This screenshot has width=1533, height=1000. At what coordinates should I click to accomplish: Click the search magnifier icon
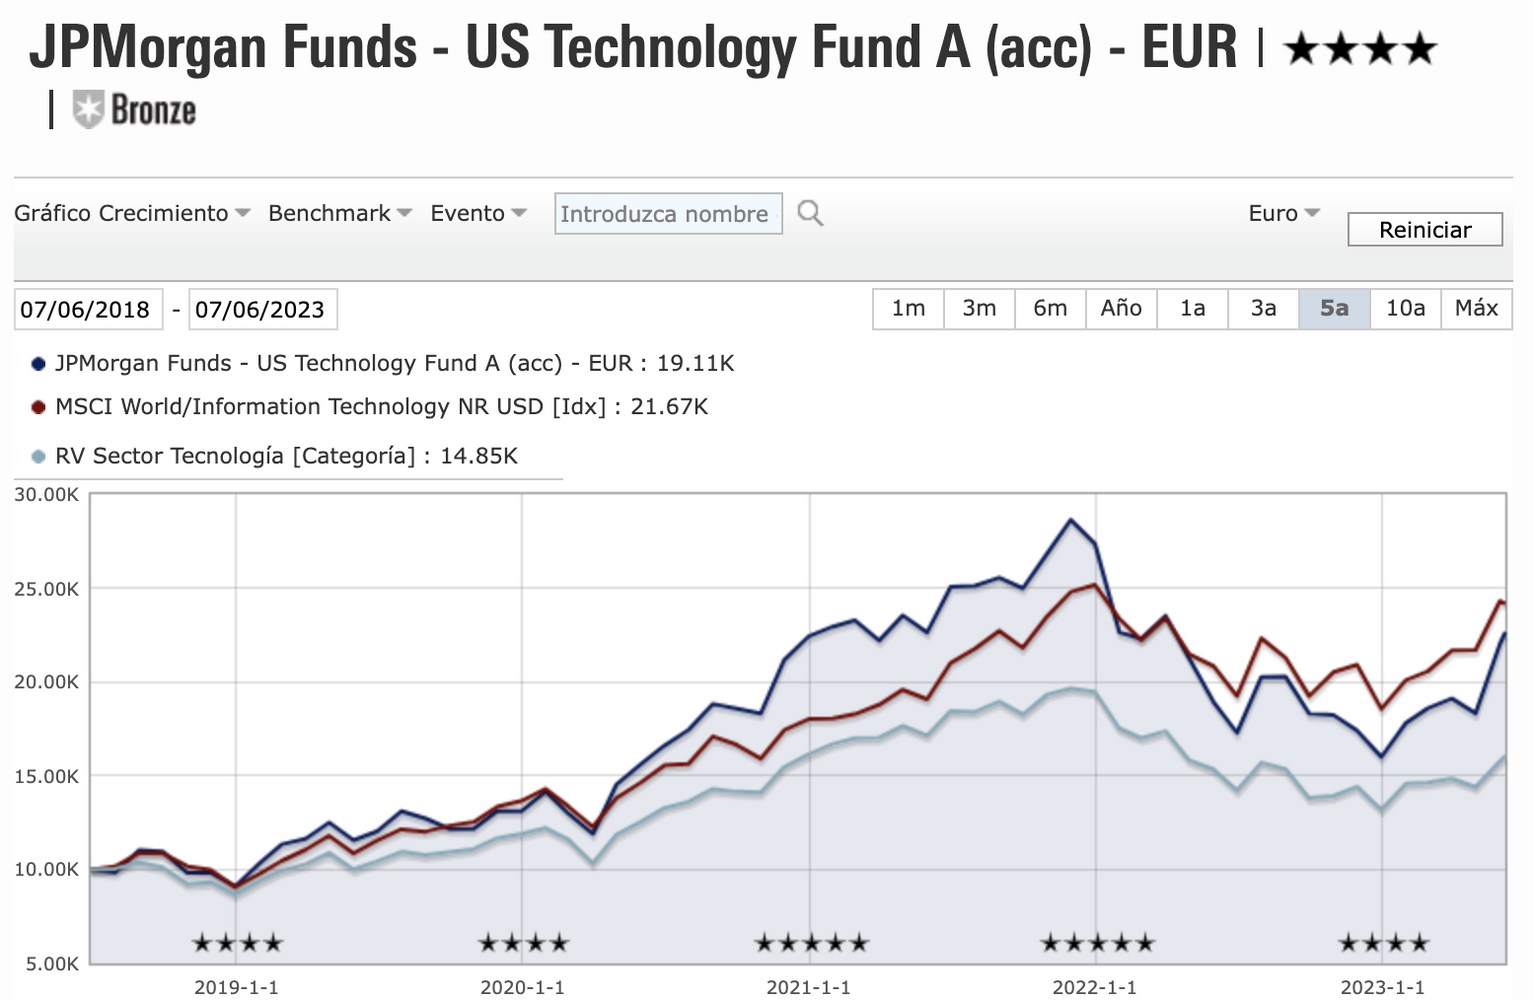pos(810,213)
